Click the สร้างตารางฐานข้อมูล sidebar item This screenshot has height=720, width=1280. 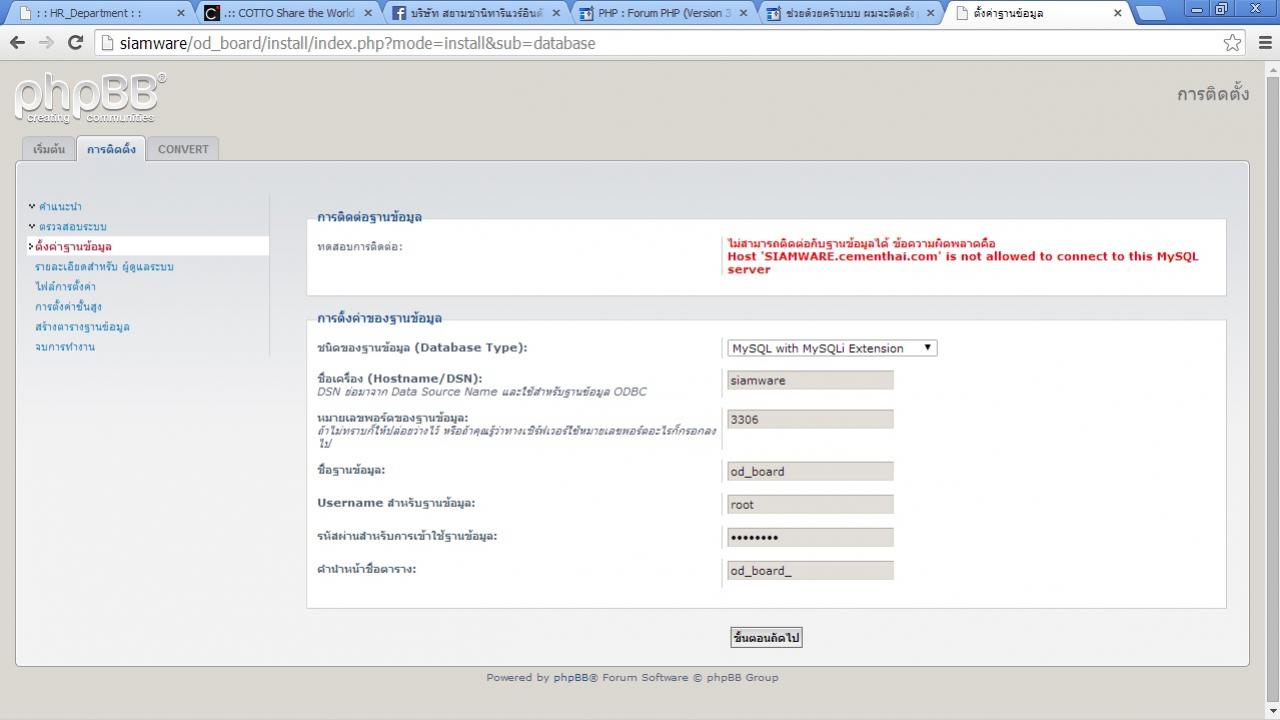(82, 326)
